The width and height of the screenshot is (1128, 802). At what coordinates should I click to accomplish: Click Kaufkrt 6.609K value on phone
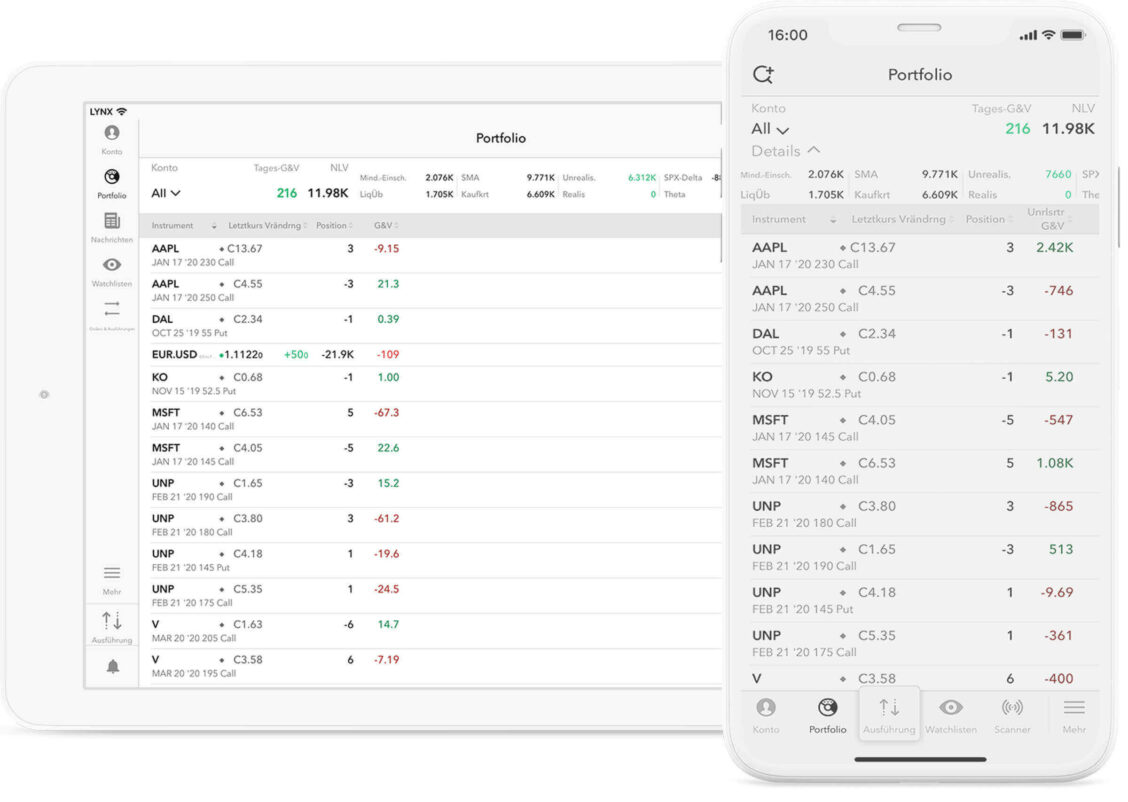[940, 195]
